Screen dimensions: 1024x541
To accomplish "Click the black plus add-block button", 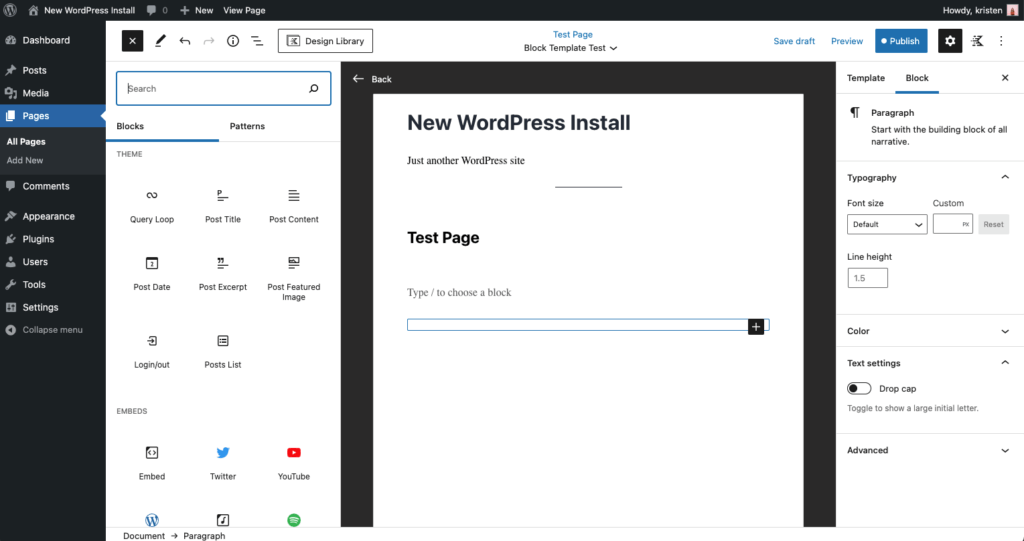I will [756, 326].
